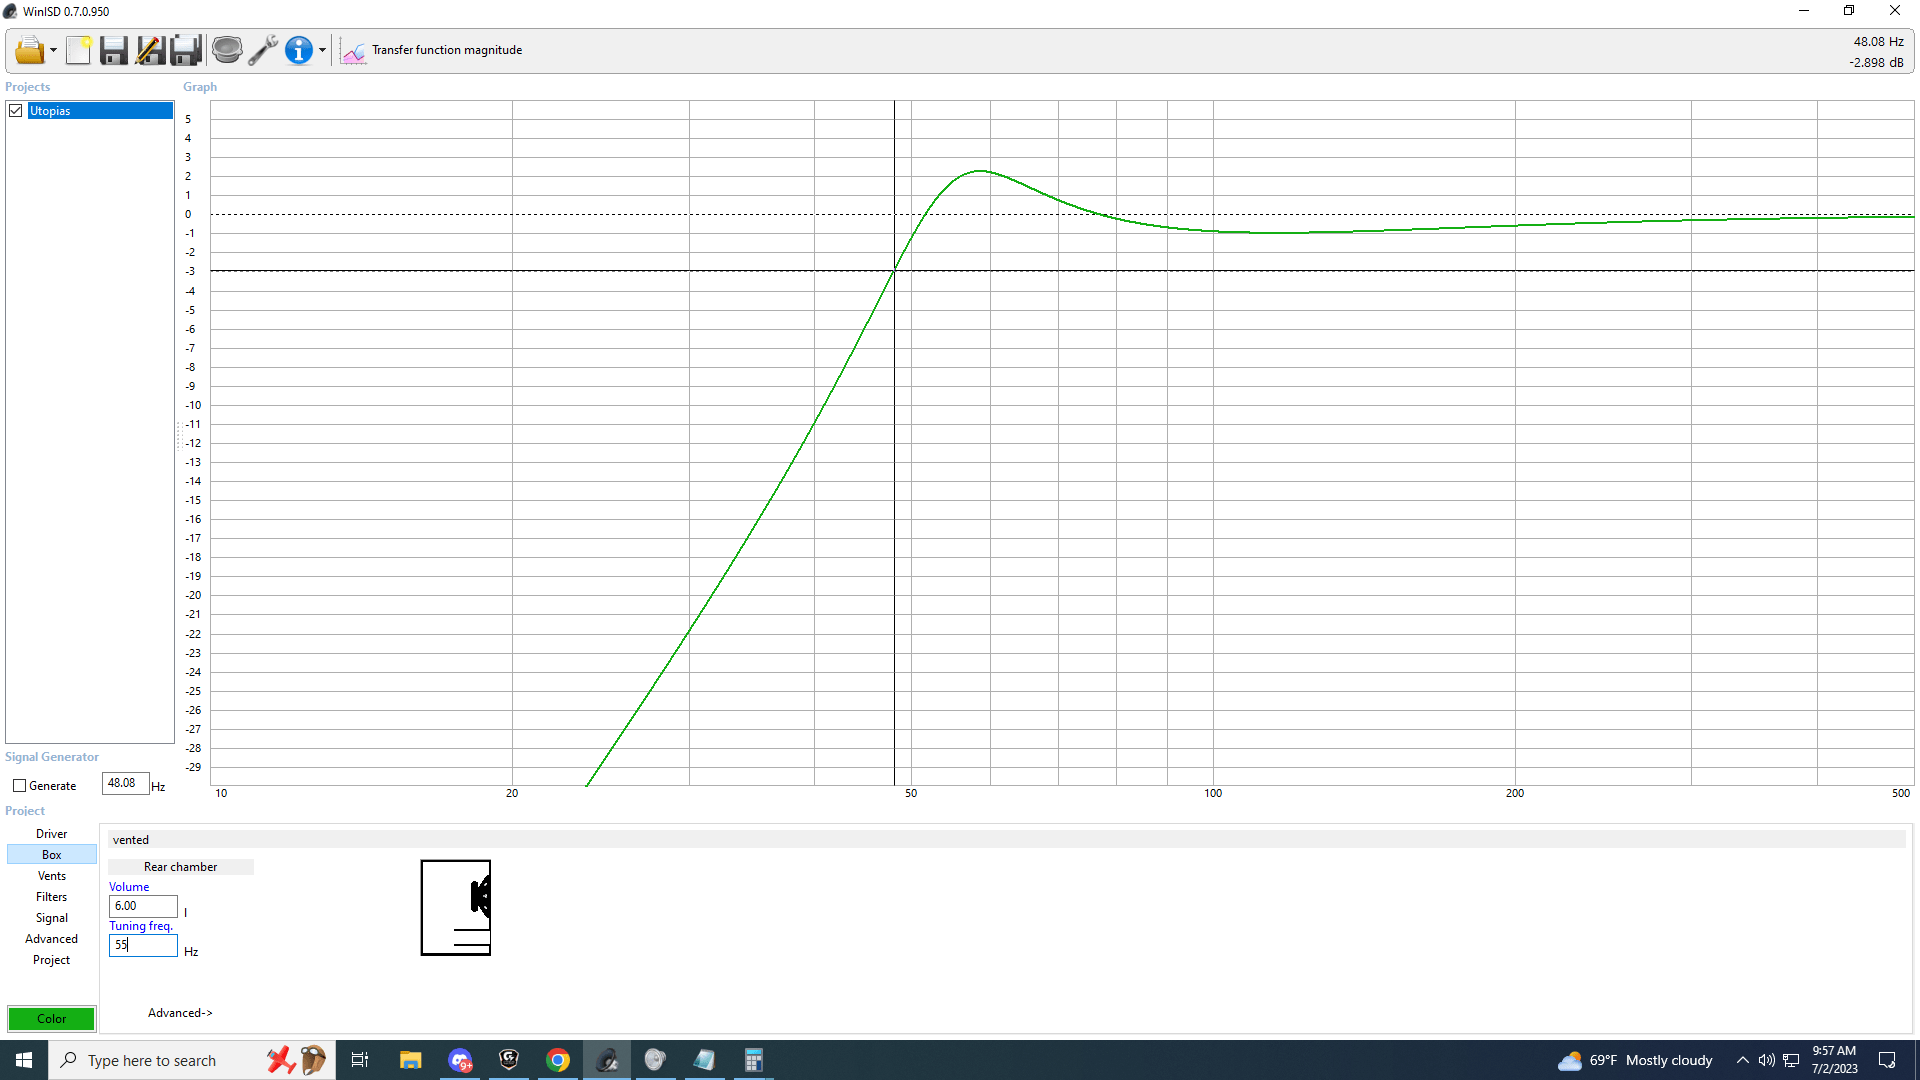This screenshot has height=1080, width=1920.
Task: Click the Rear chamber header
Action: [180, 867]
